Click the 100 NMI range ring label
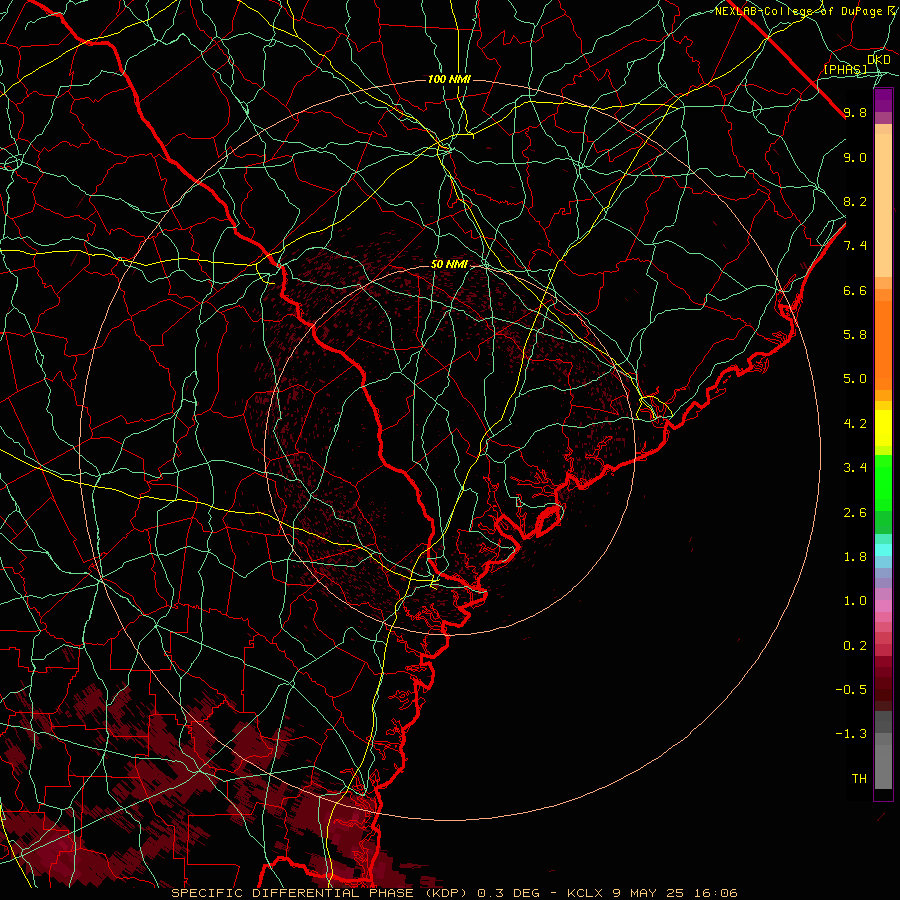Image resolution: width=900 pixels, height=900 pixels. point(449,79)
